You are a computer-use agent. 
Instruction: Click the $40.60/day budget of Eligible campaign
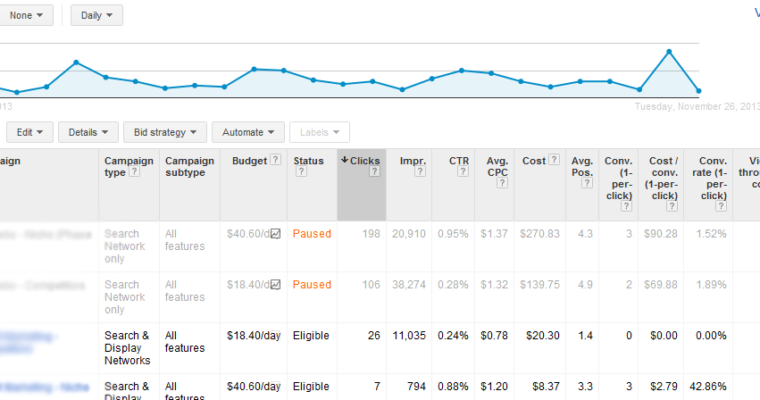pos(253,386)
